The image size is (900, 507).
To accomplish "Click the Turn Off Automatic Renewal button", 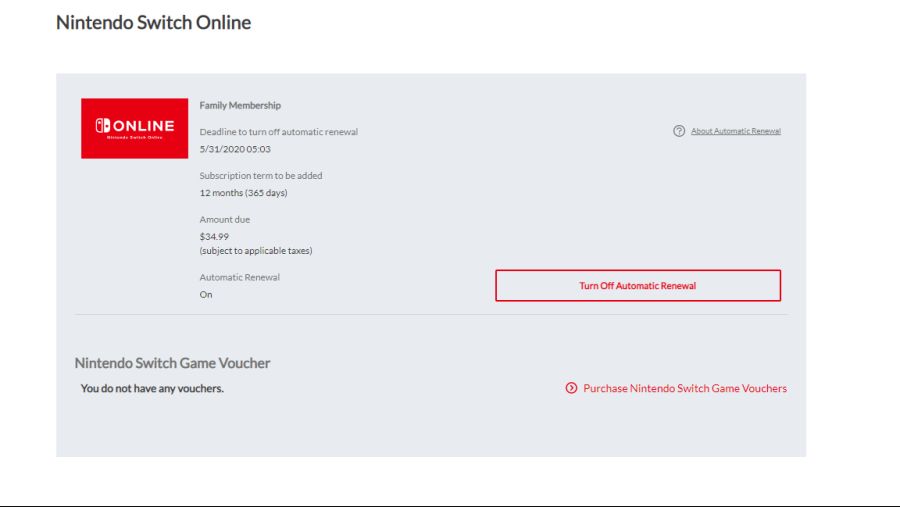I will (x=638, y=285).
